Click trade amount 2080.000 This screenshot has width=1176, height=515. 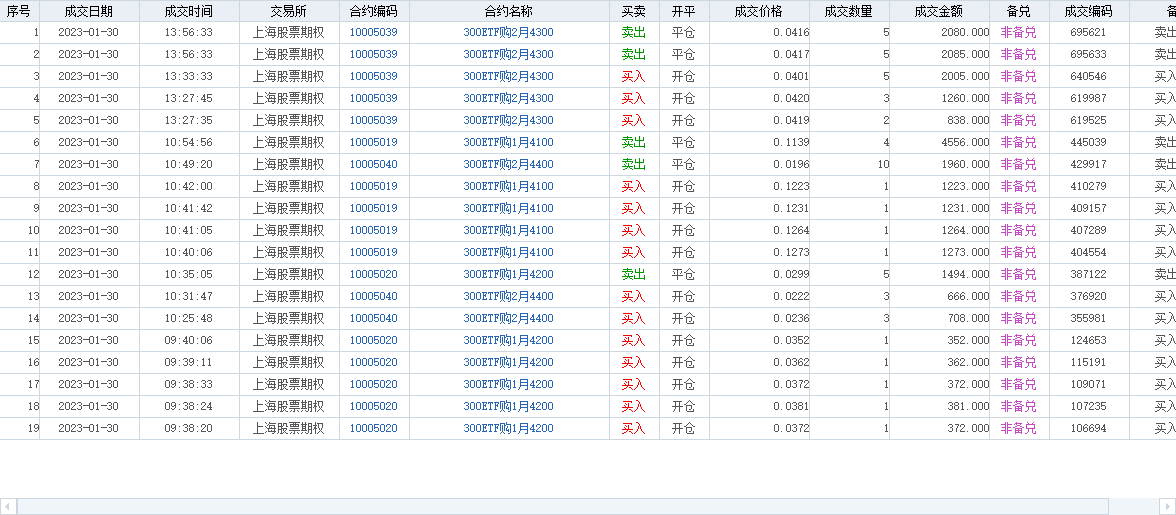pyautogui.click(x=965, y=32)
